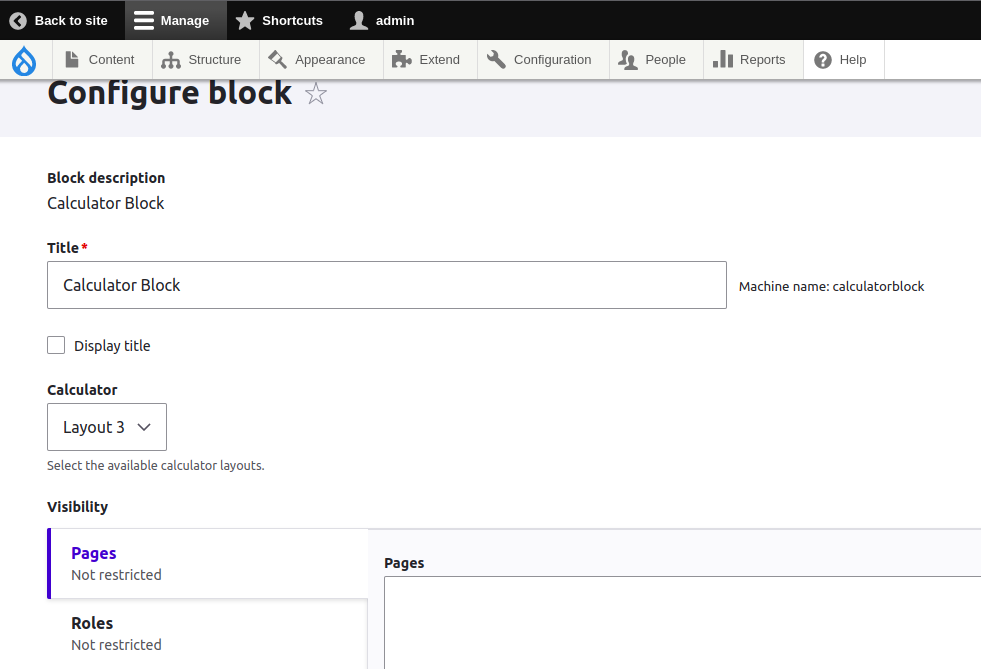Click the Drupal logo in the toolbar
Image resolution: width=981 pixels, height=669 pixels.
tap(24, 60)
